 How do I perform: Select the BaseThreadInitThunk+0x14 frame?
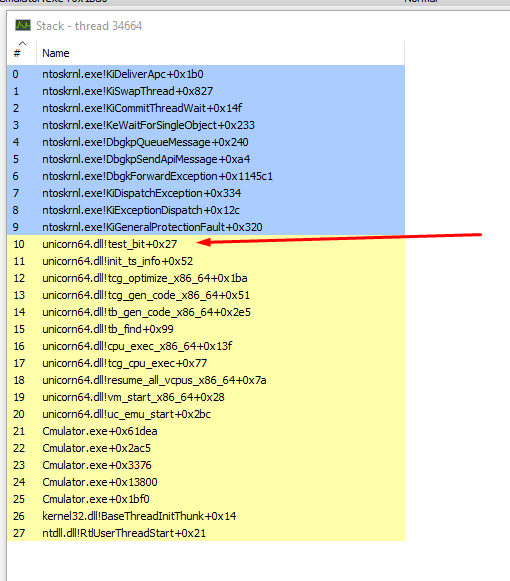(x=206, y=517)
